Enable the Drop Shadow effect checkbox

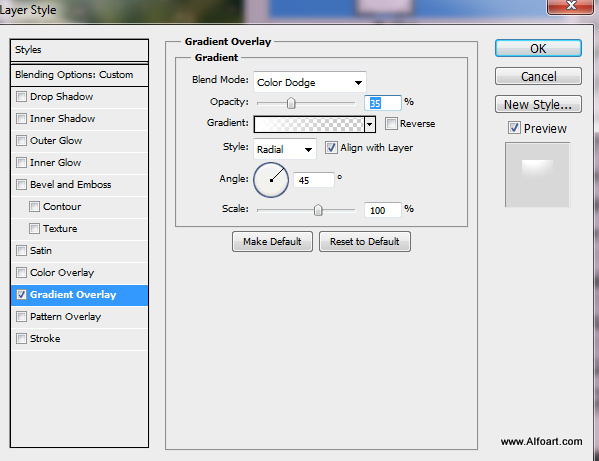pyautogui.click(x=21, y=97)
